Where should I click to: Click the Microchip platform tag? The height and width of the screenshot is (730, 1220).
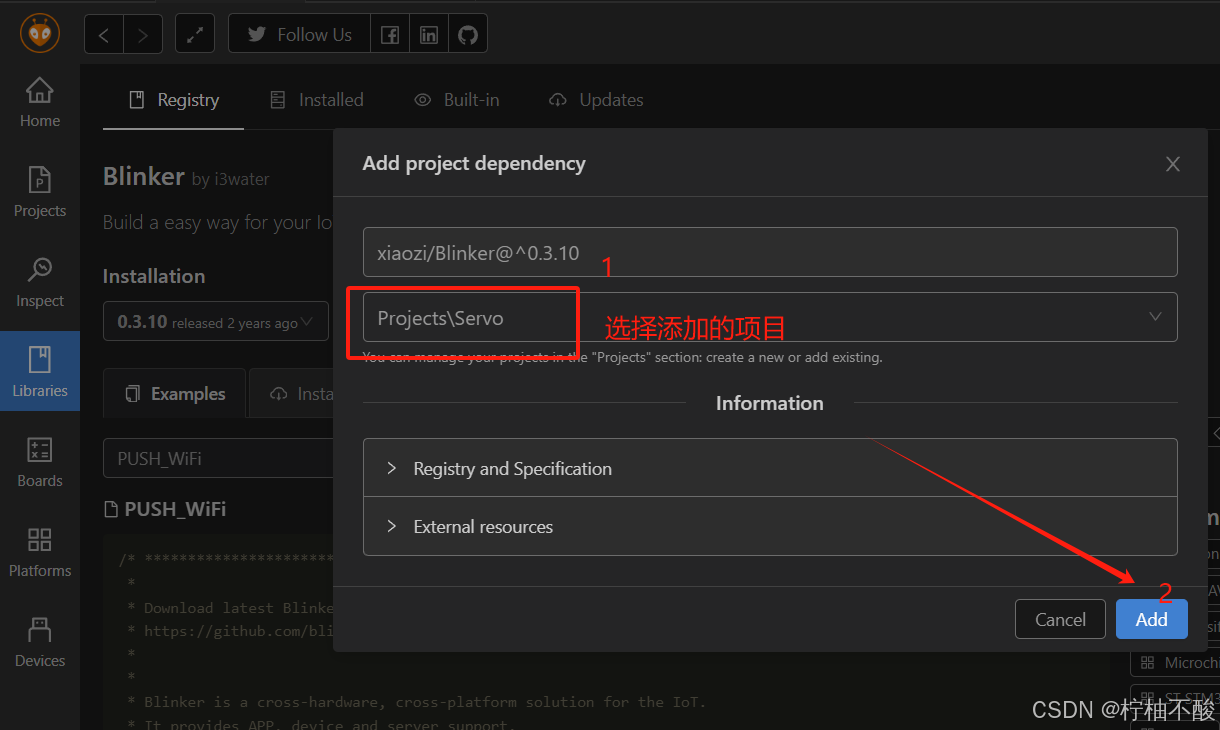pos(1176,663)
